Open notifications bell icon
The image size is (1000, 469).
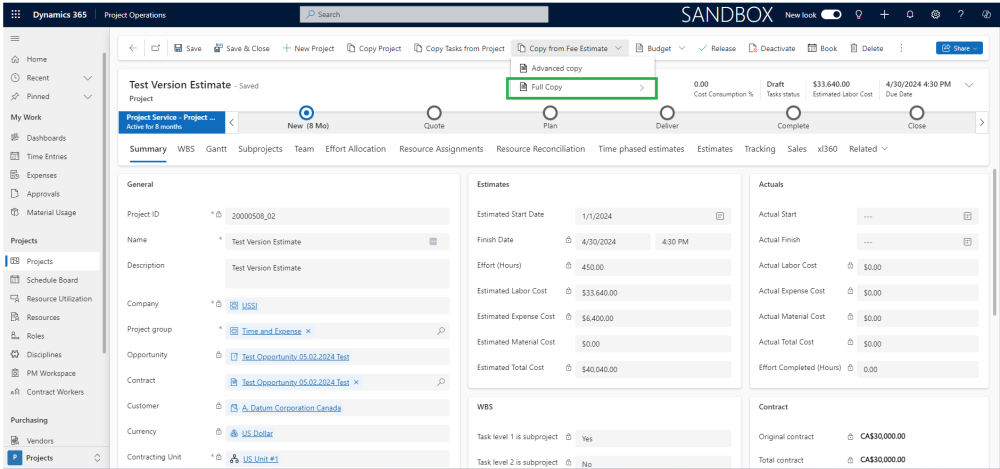[x=909, y=15]
